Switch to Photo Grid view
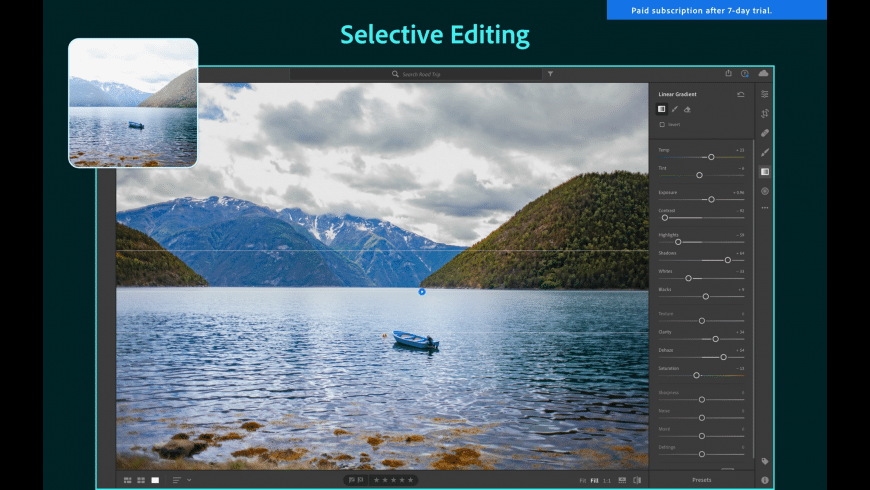 pos(127,480)
